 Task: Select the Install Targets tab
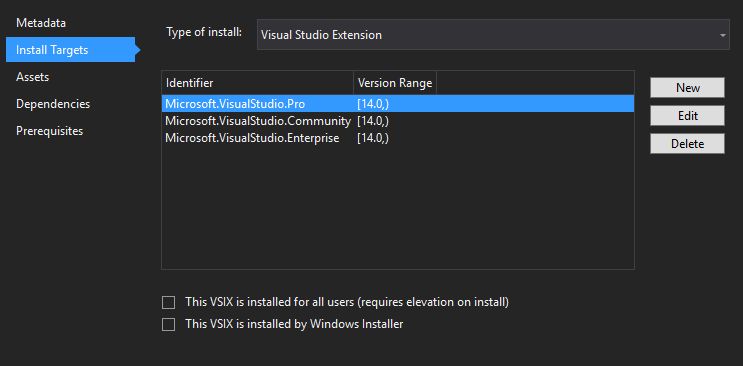pyautogui.click(x=70, y=50)
